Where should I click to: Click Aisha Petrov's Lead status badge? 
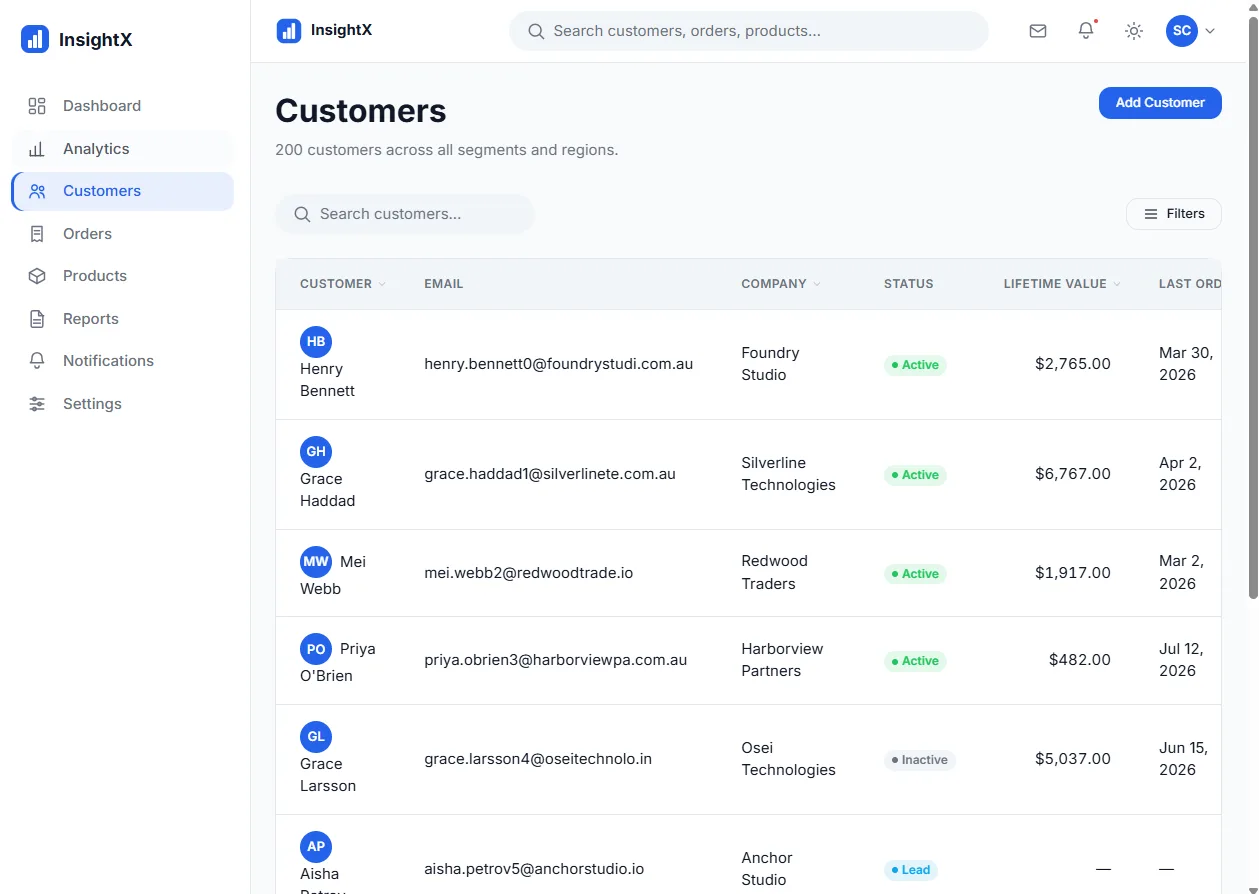coord(911,870)
